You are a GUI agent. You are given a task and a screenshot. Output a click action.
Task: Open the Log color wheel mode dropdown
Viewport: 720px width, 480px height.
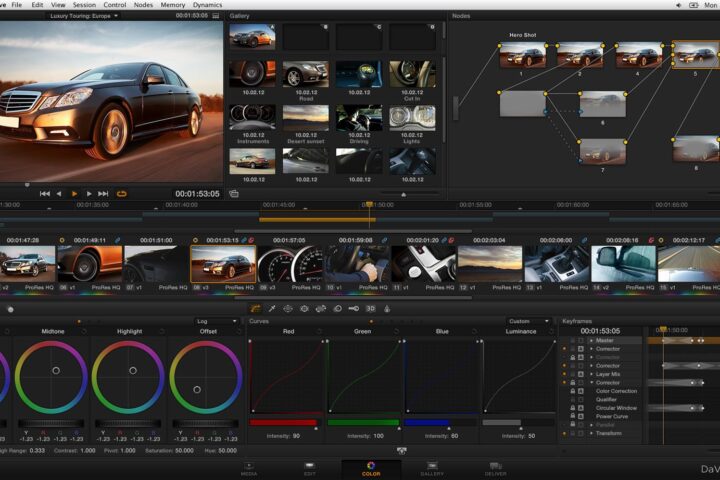(x=216, y=321)
